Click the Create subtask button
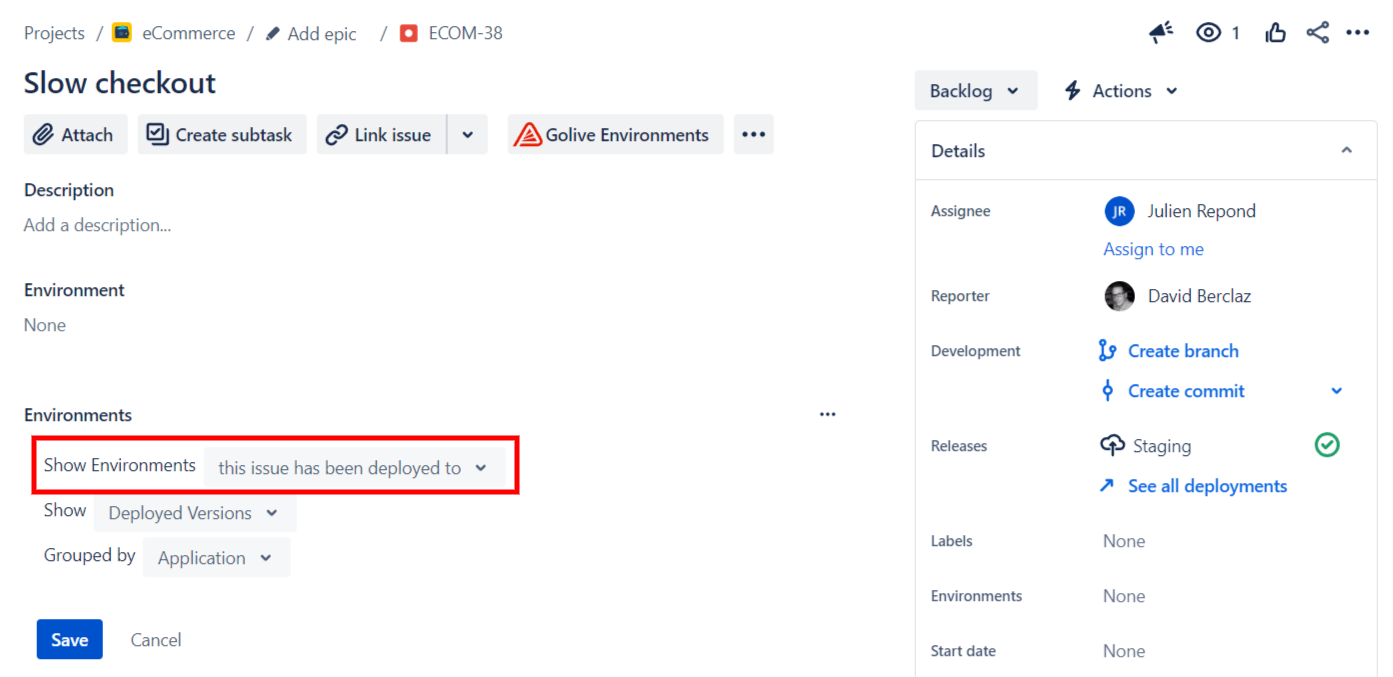 (x=221, y=135)
